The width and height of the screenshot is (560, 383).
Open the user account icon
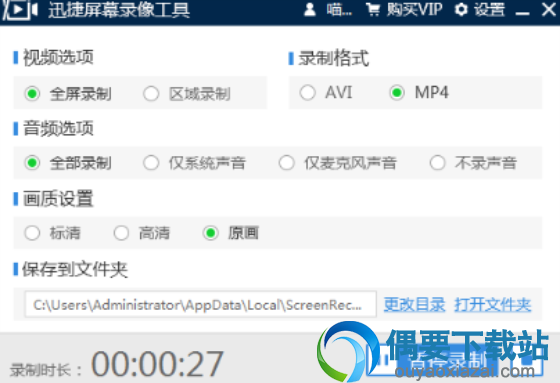[310, 10]
